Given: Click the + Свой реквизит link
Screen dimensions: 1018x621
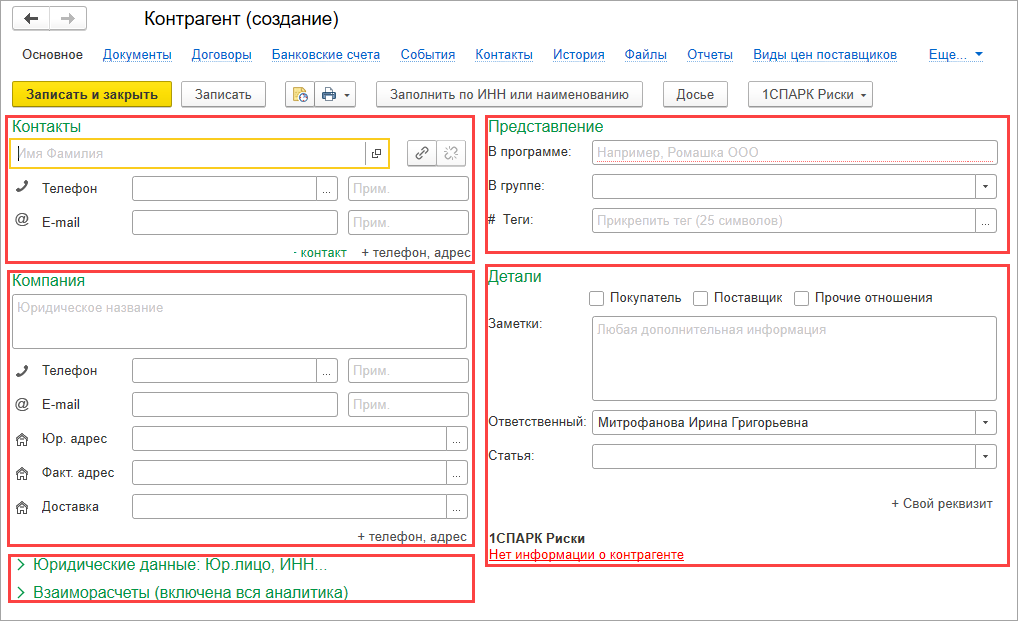Looking at the screenshot, I should 941,504.
